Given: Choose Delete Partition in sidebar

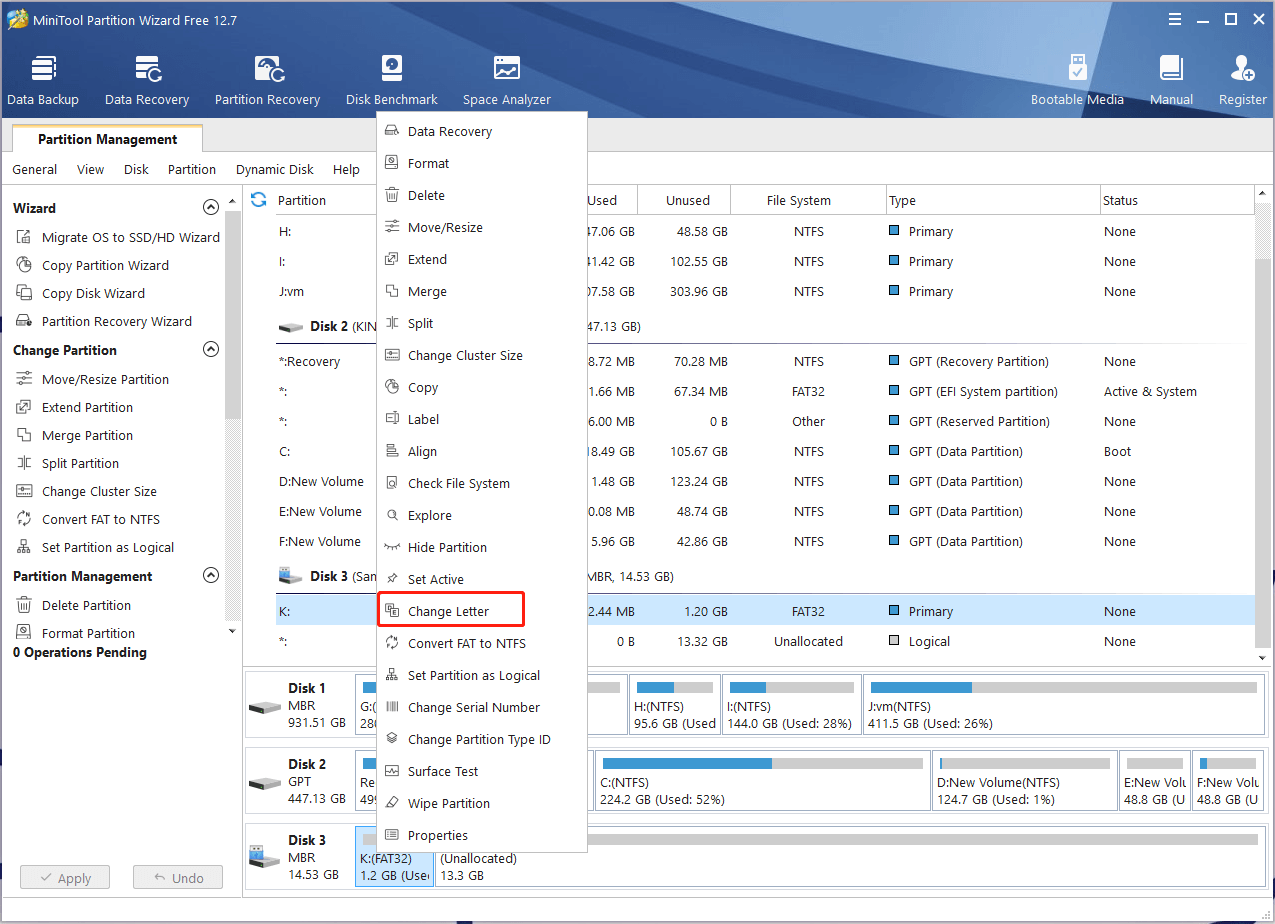Looking at the screenshot, I should pyautogui.click(x=74, y=606).
